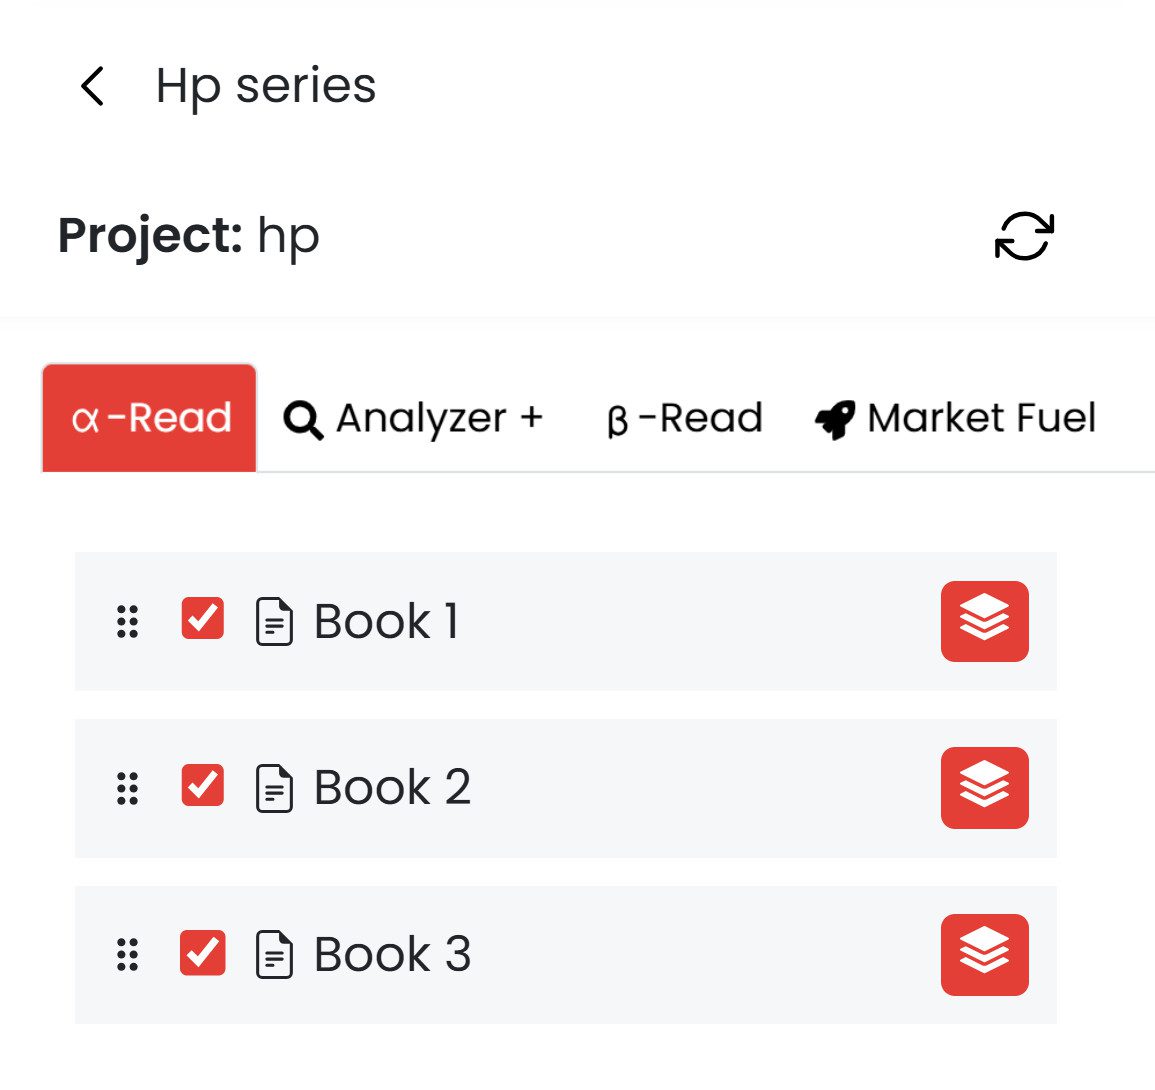Uncheck the Book 3 checkbox
The image size is (1155, 1090).
pos(202,953)
